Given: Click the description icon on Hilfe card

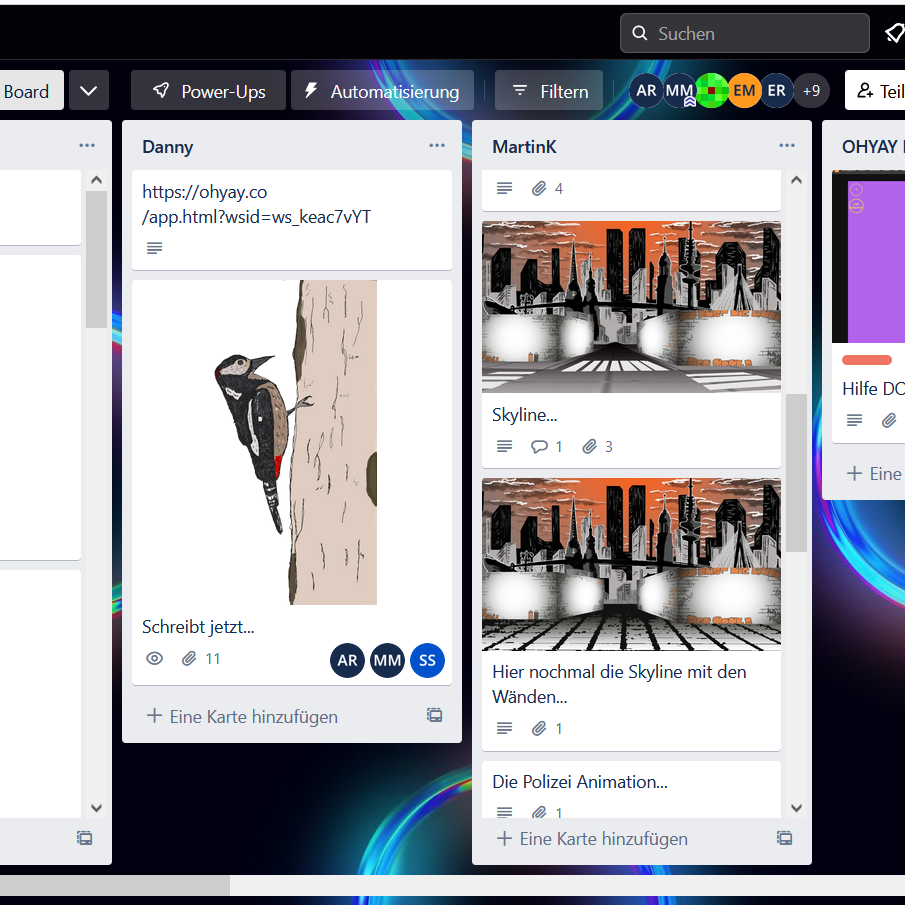Looking at the screenshot, I should [x=855, y=420].
